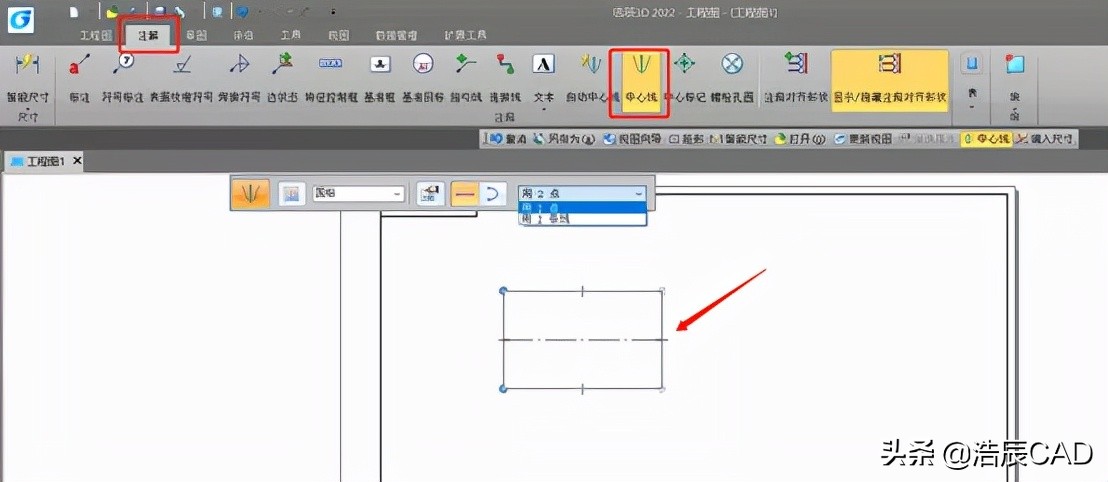This screenshot has height=482, width=1108.
Task: Create a new document from quick access toolbar
Action: 74,11
